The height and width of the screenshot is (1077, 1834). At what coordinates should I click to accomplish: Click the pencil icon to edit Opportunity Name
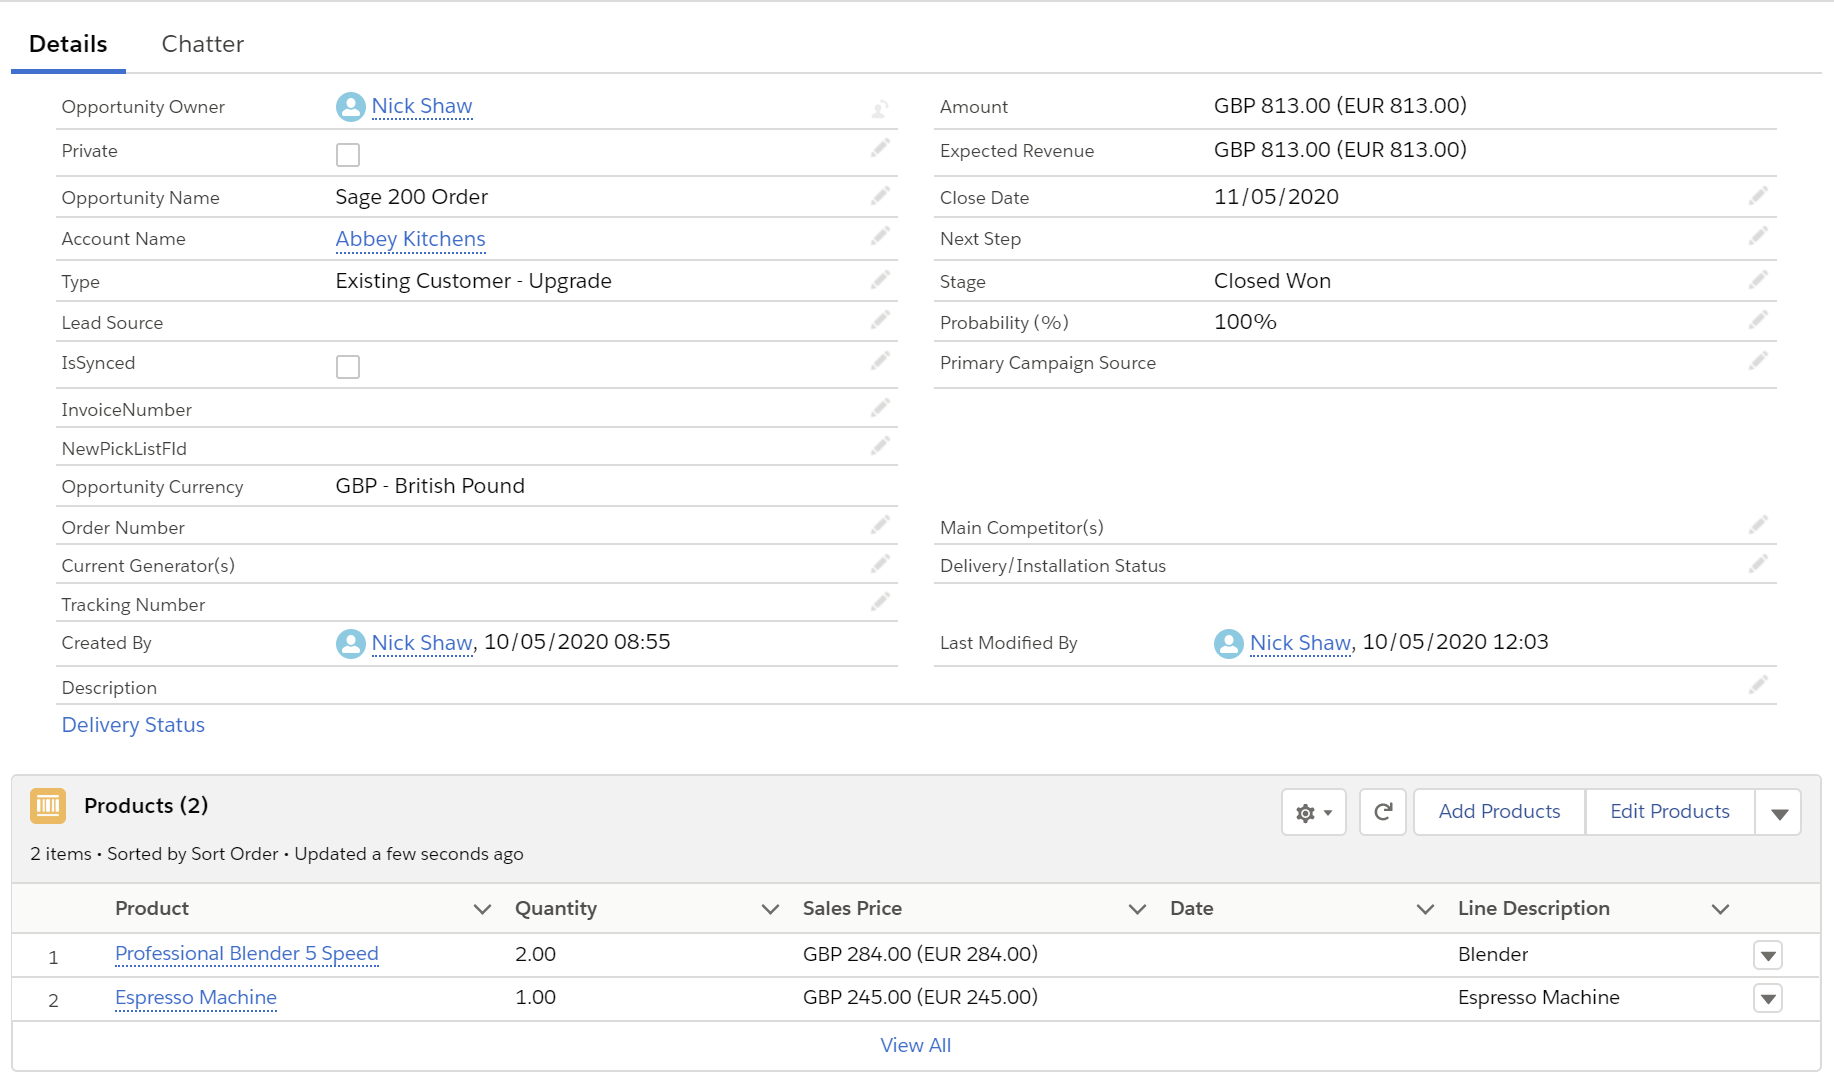coord(880,196)
